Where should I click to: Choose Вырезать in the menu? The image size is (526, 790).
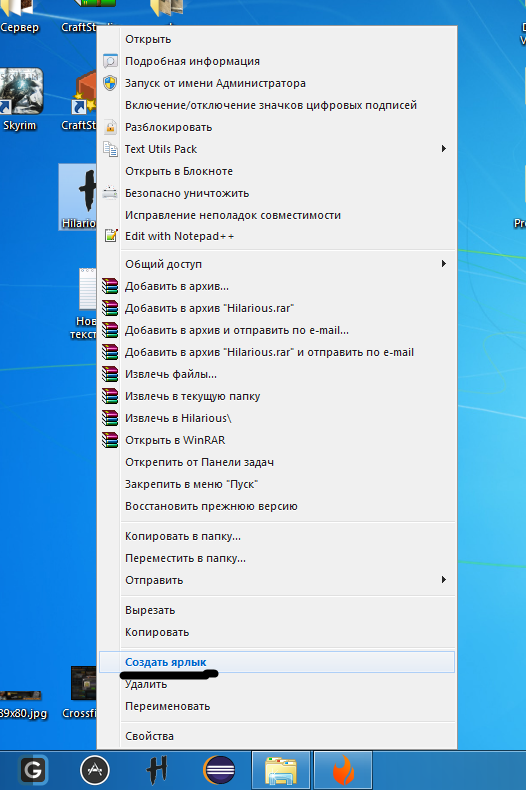click(277, 610)
